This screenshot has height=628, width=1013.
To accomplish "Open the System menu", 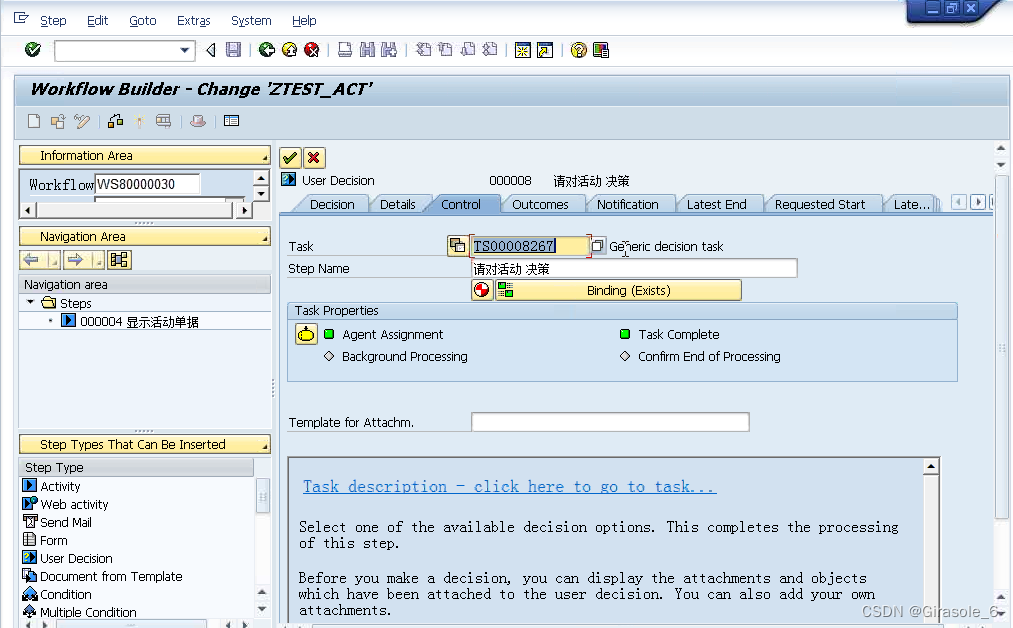I will 251,21.
